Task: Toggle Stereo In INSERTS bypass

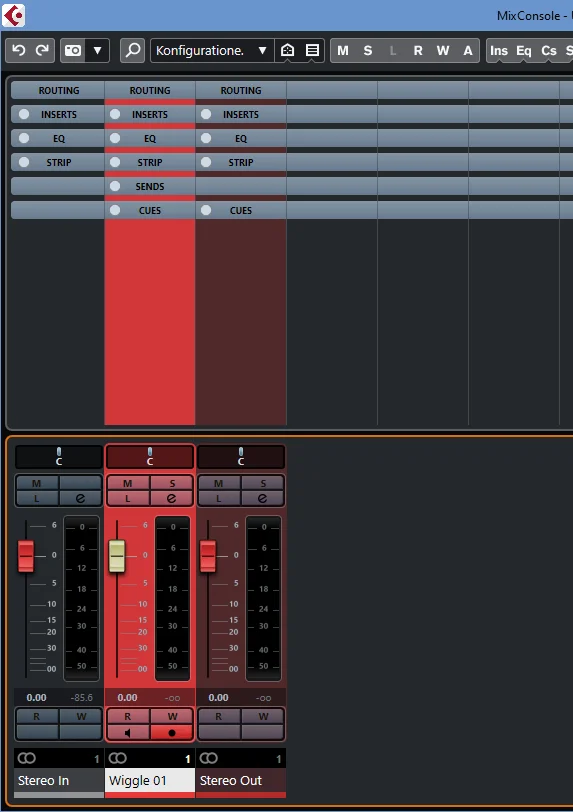Action: tap(24, 114)
